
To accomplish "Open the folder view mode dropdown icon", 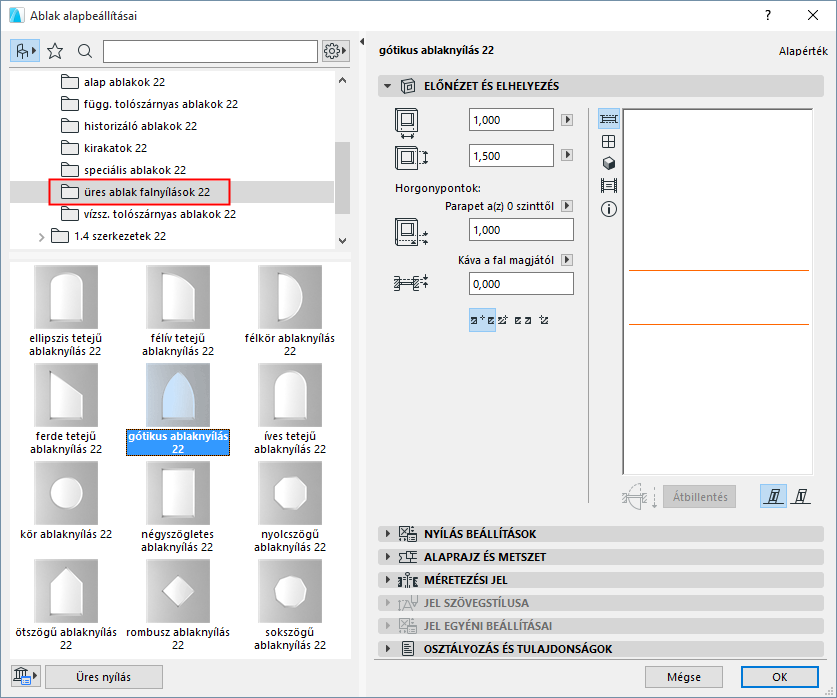I will click(x=25, y=51).
